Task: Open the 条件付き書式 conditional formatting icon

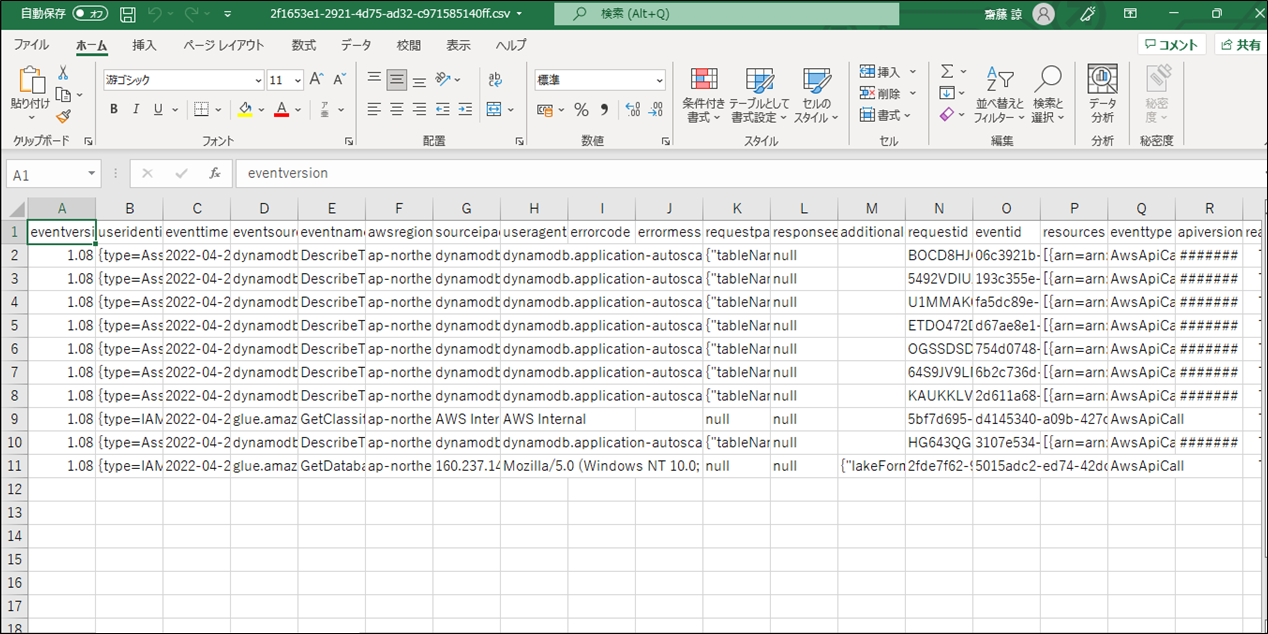Action: click(x=704, y=96)
